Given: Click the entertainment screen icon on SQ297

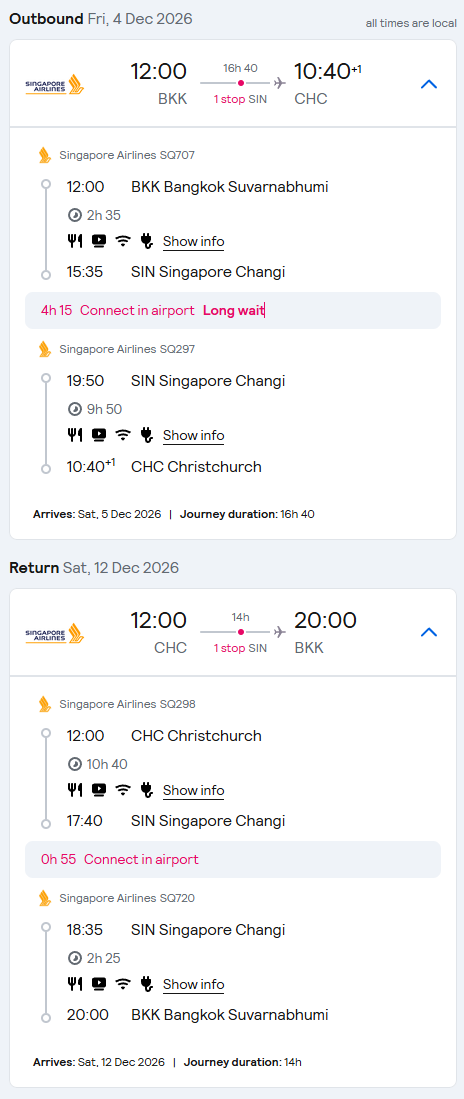Looking at the screenshot, I should (99, 435).
